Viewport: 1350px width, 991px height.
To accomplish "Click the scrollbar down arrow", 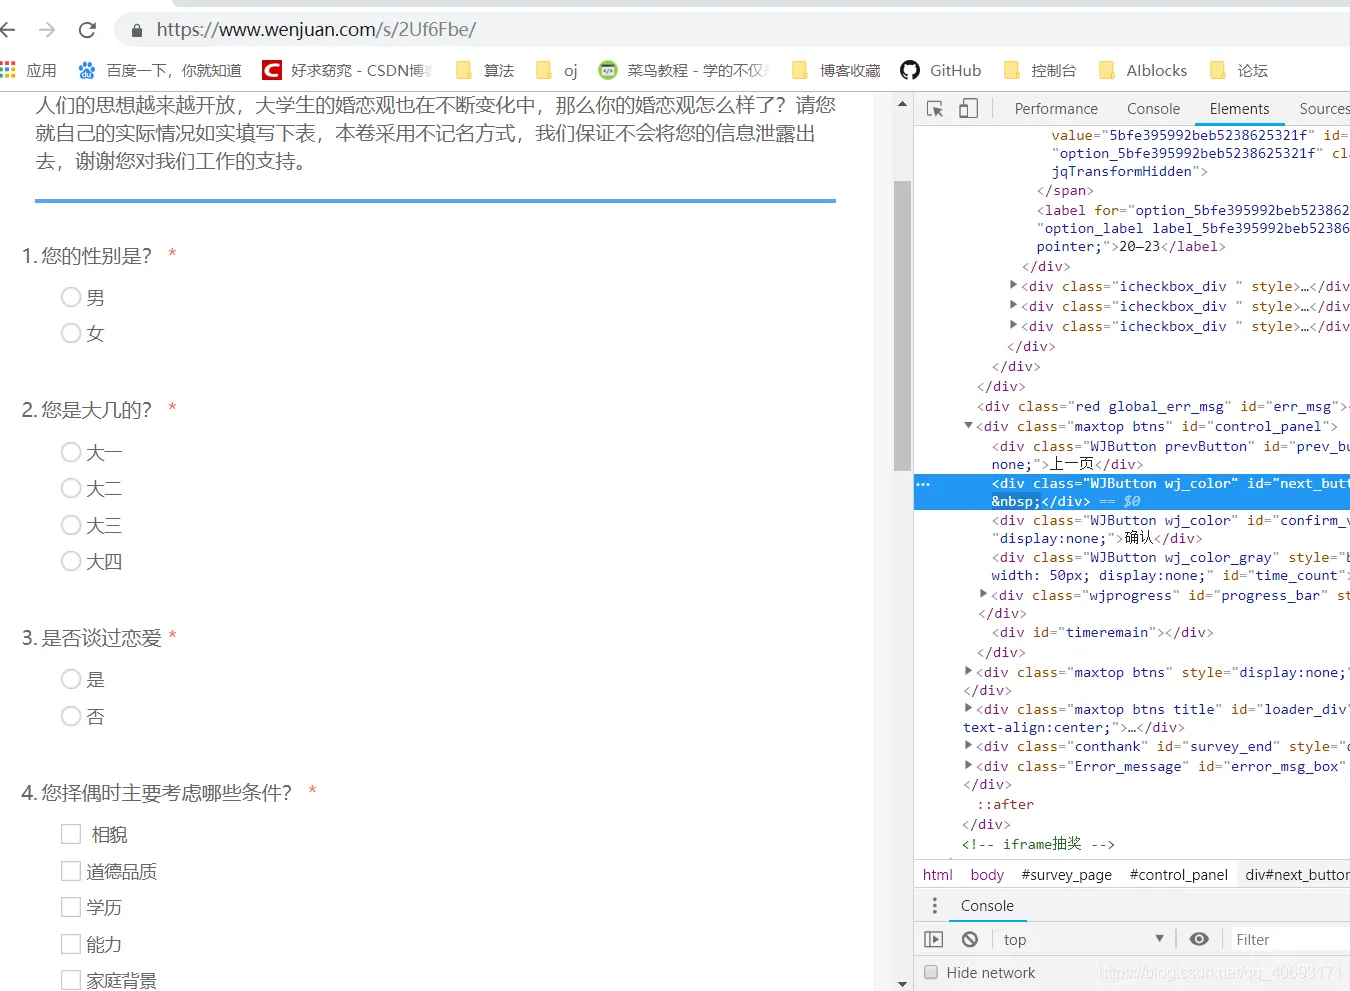I will (902, 983).
